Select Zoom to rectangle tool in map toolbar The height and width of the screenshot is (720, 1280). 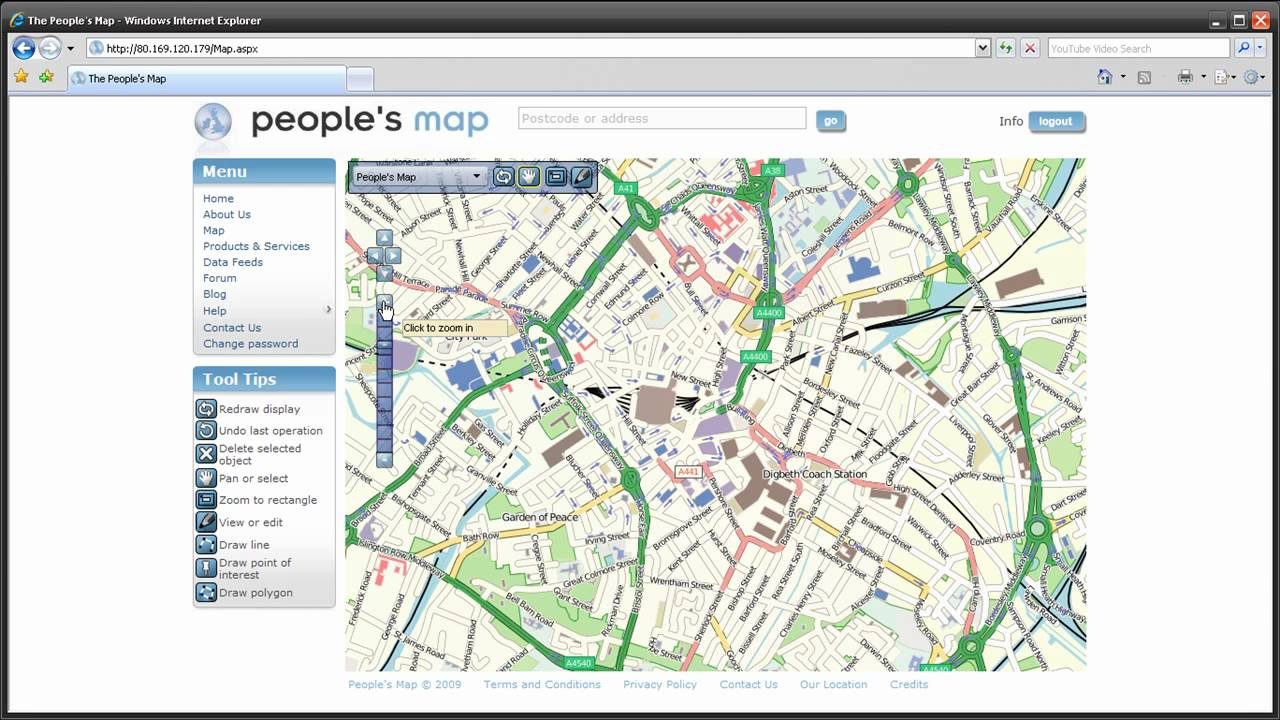[556, 177]
